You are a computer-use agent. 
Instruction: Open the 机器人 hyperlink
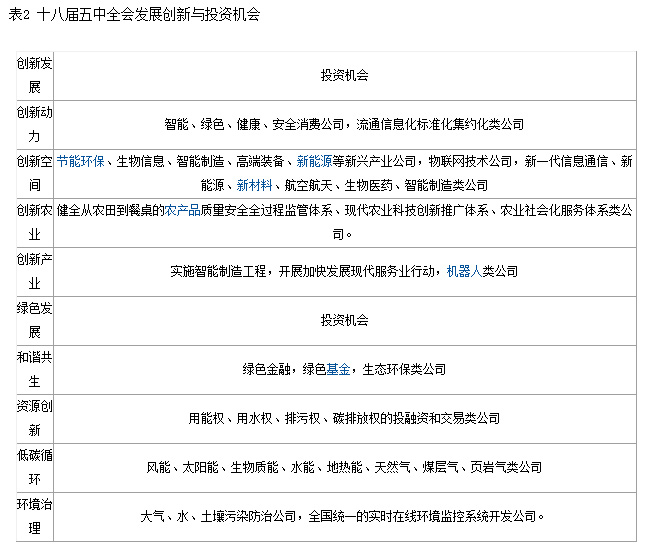(x=463, y=271)
